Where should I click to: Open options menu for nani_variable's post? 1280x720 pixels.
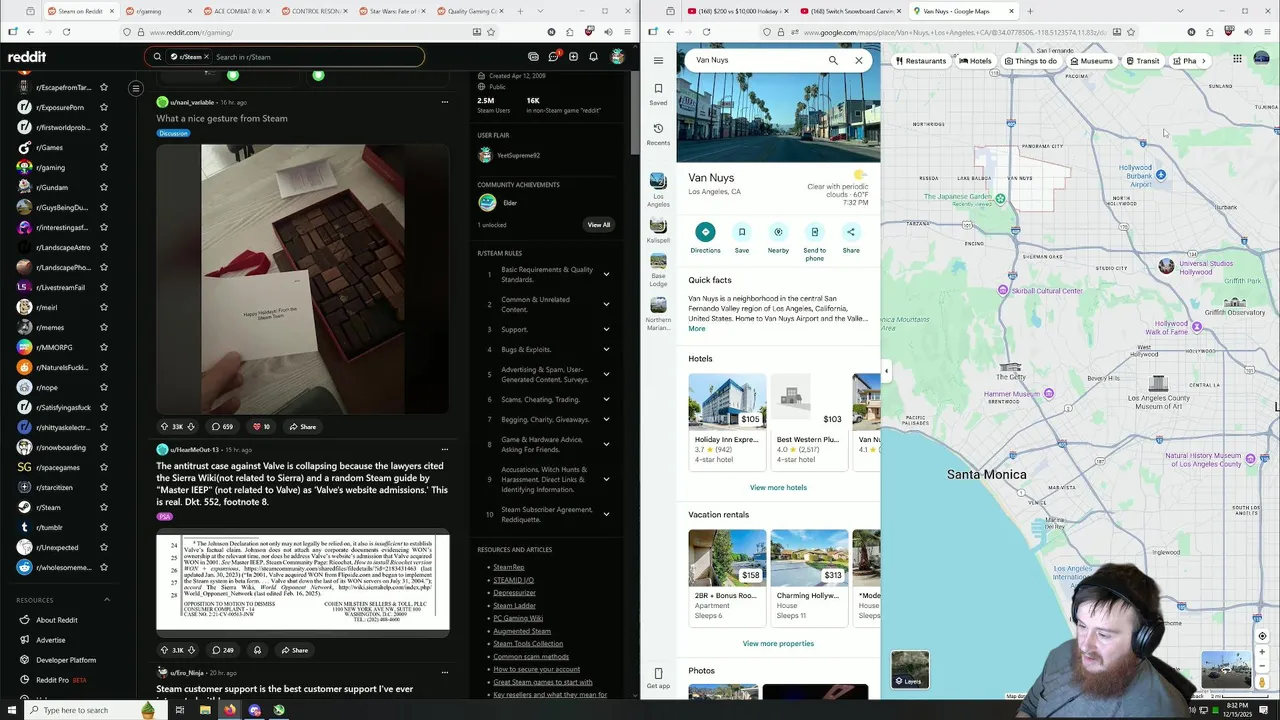pos(445,102)
